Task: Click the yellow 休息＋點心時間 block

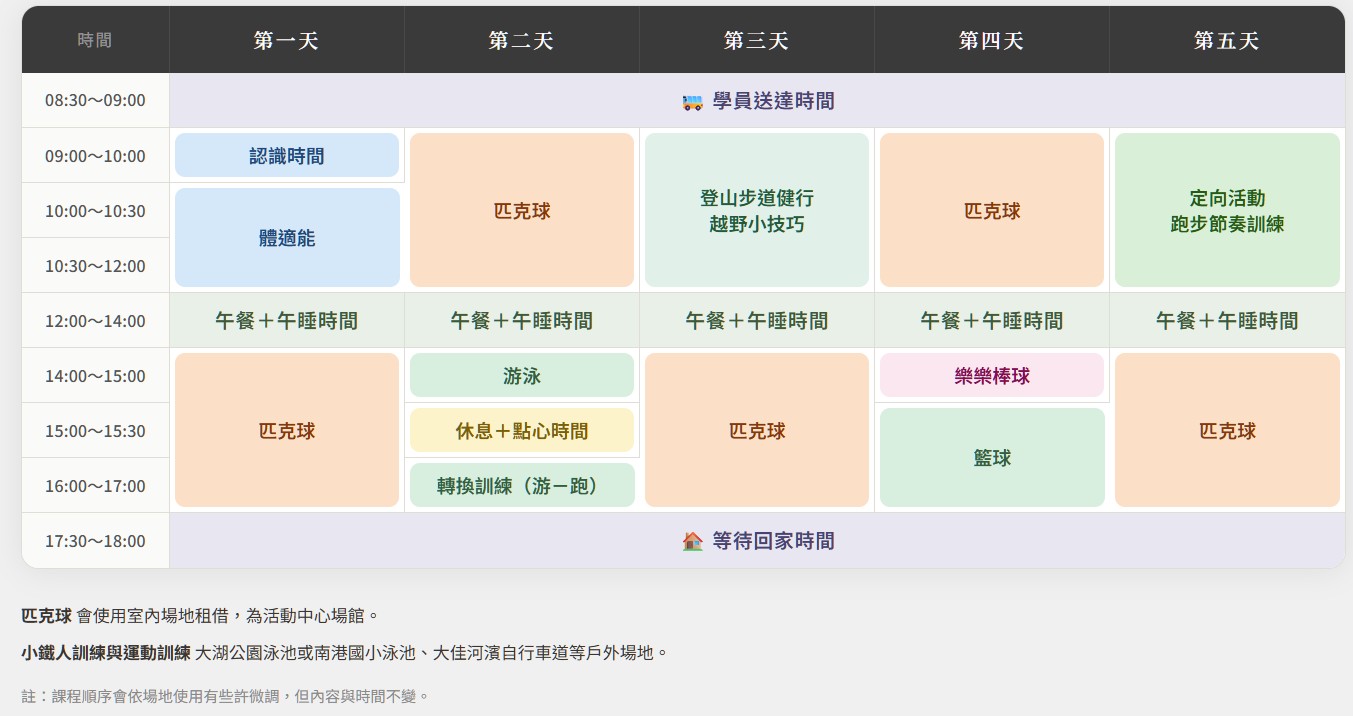Action: coord(521,431)
